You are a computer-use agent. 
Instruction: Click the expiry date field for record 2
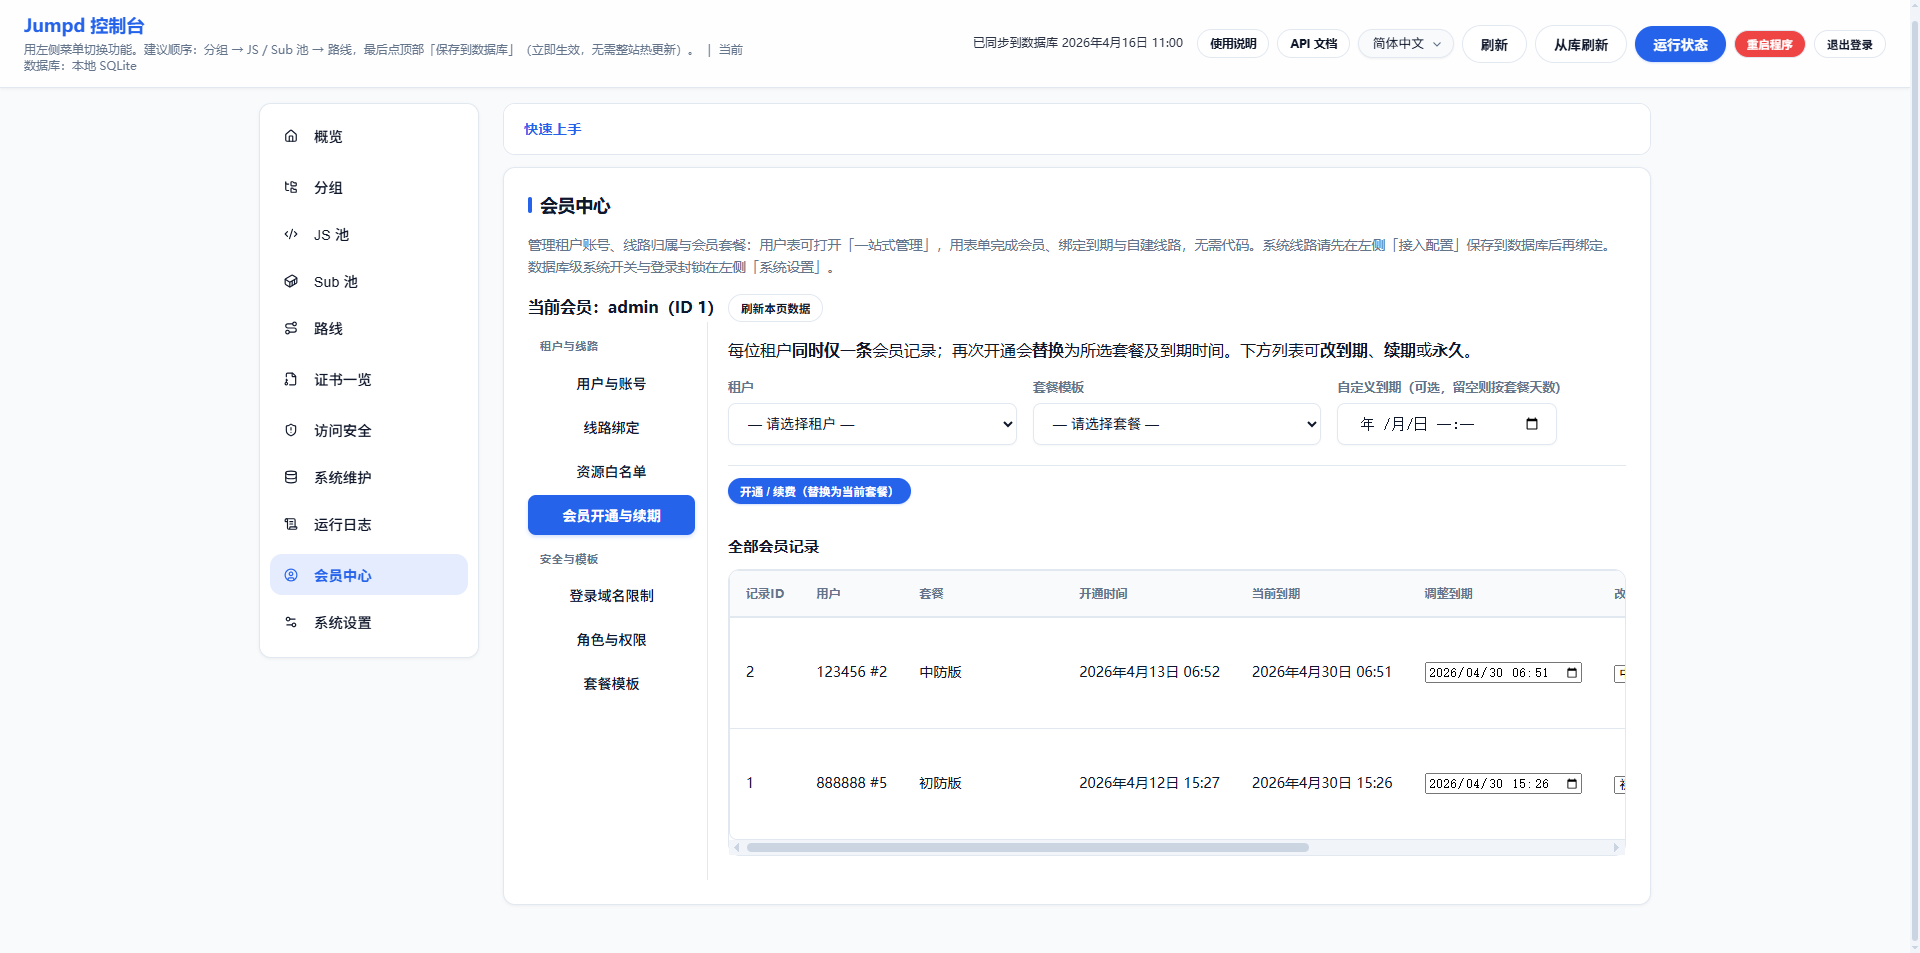[x=1490, y=673]
